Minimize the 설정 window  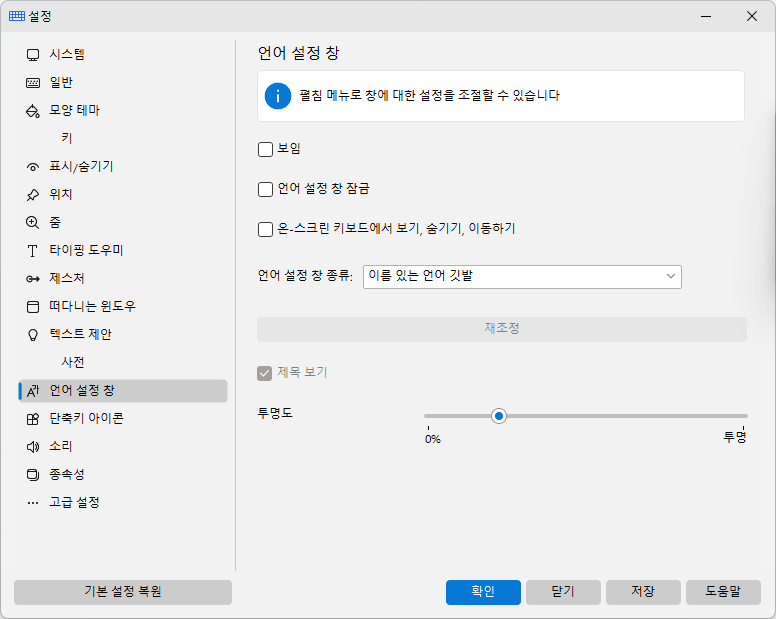(x=706, y=16)
